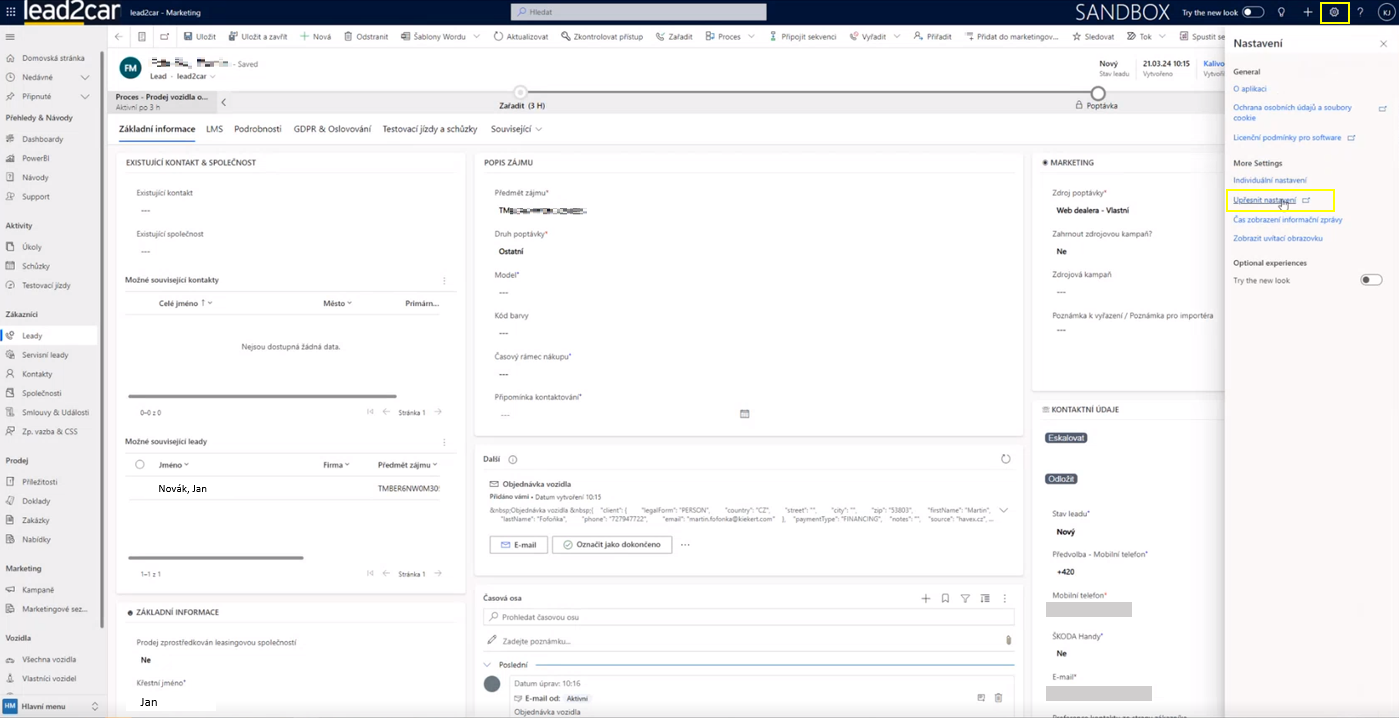Click the question mark help icon

tap(1360, 12)
